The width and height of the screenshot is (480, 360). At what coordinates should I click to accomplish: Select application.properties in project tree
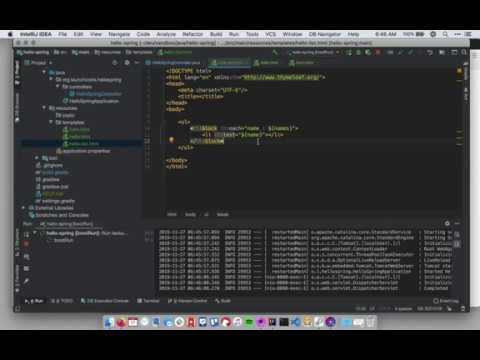click(83, 151)
